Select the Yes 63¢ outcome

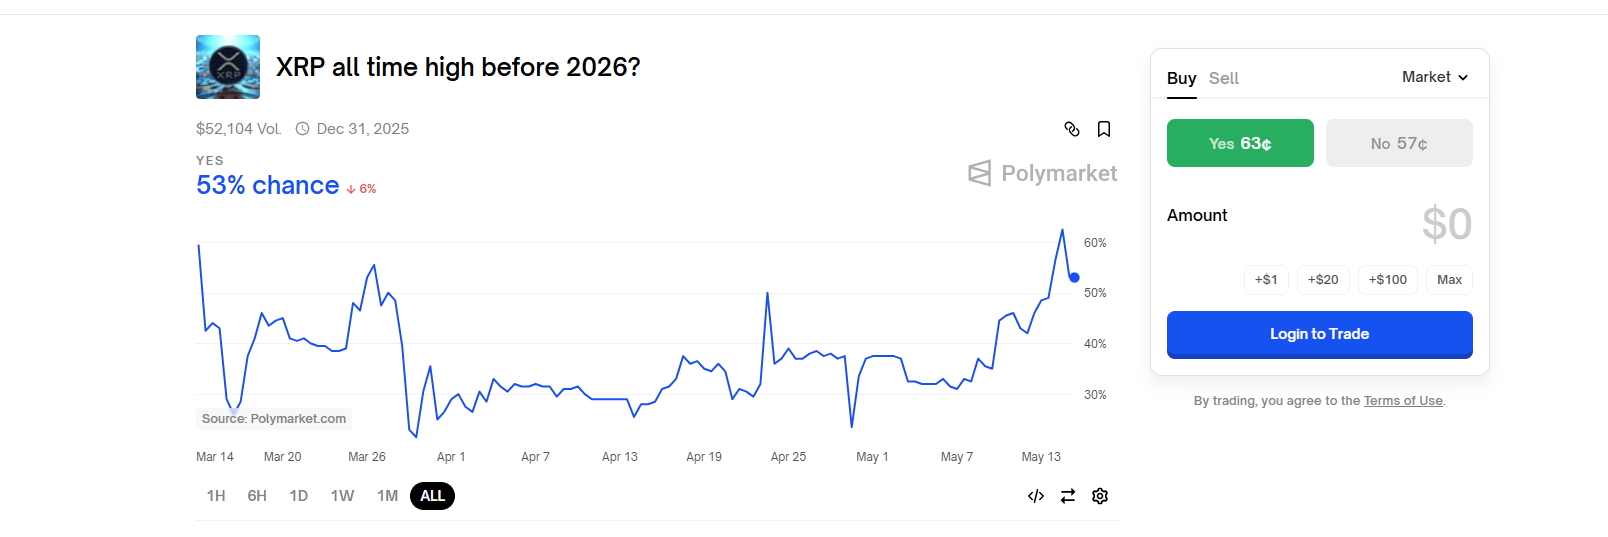coord(1240,143)
